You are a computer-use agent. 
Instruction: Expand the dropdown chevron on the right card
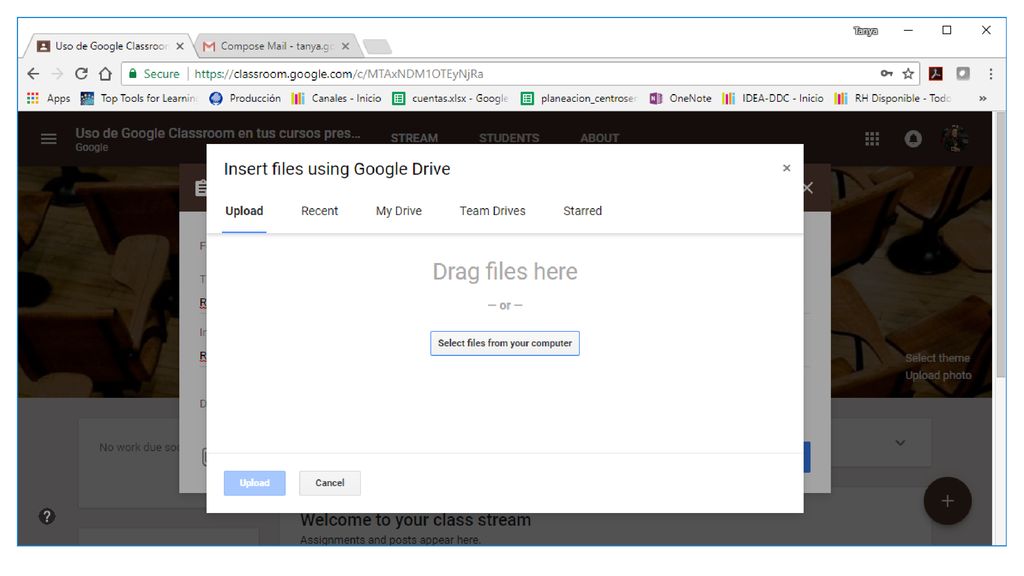900,443
